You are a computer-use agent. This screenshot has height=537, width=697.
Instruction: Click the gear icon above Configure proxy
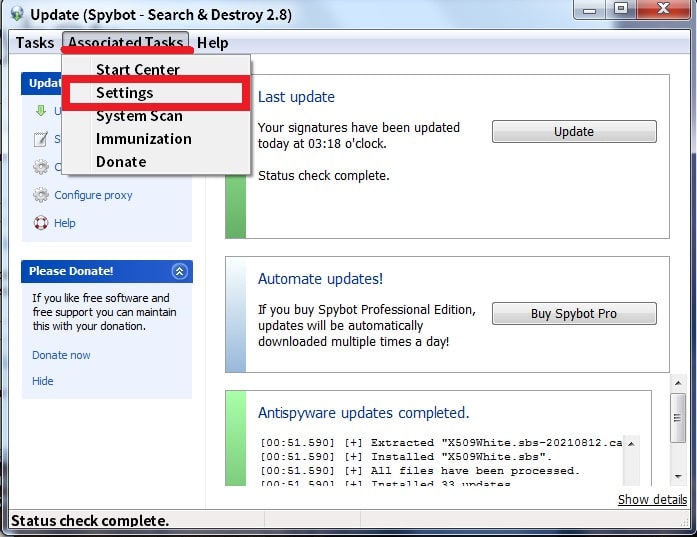click(41, 167)
